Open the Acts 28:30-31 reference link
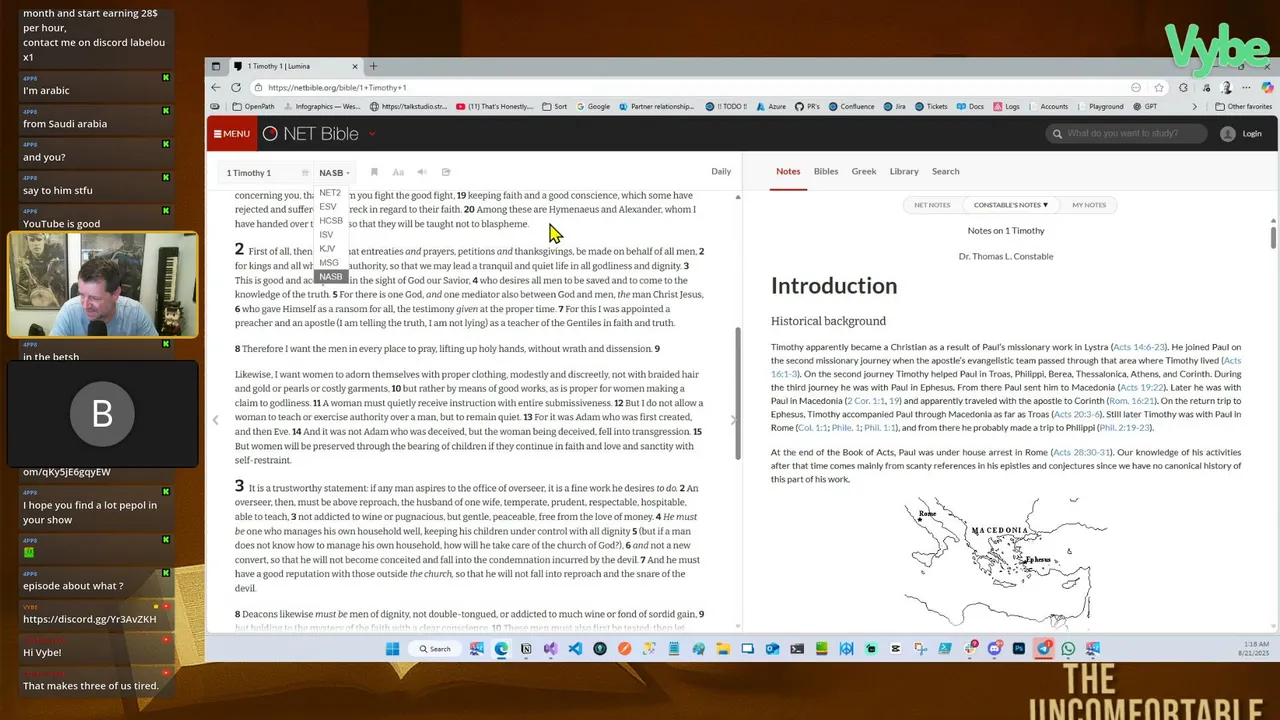Viewport: 1280px width, 720px height. 1081,452
